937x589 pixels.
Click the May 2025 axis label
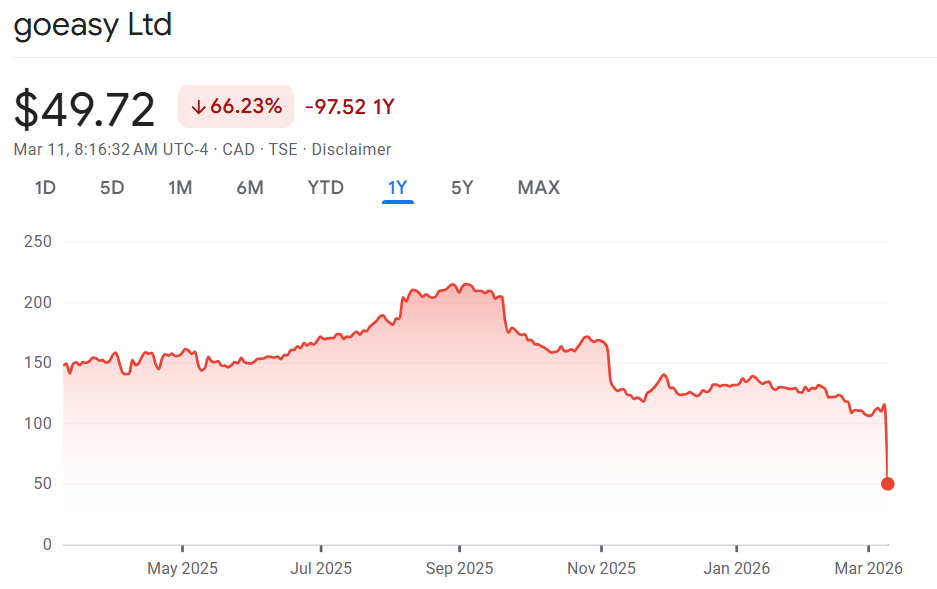point(182,568)
